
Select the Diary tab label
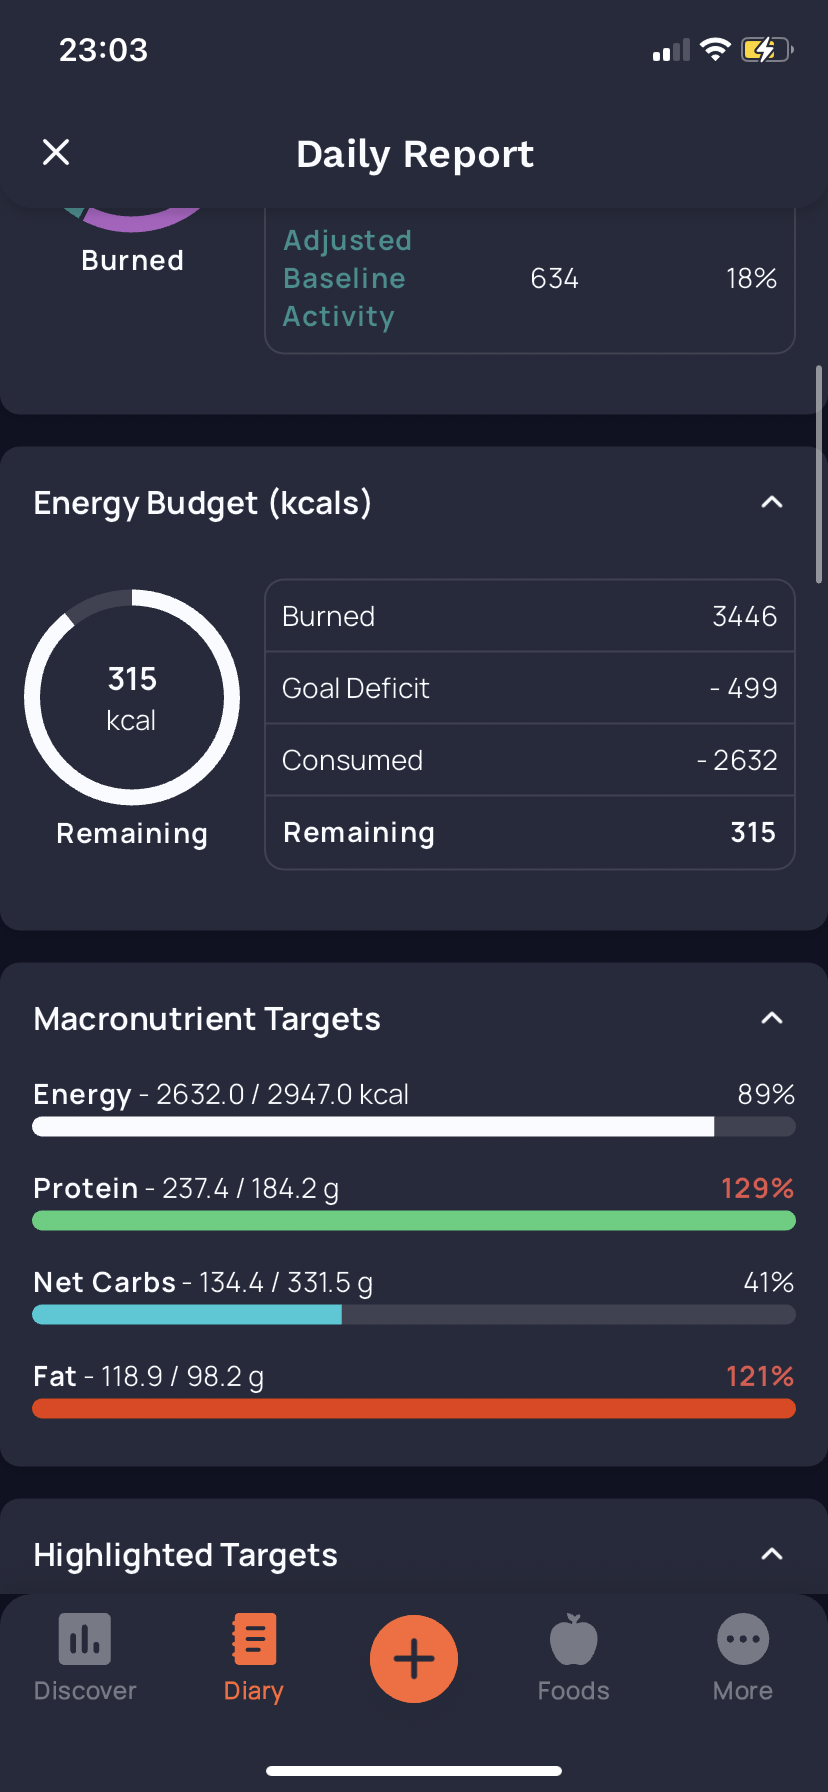(254, 1691)
